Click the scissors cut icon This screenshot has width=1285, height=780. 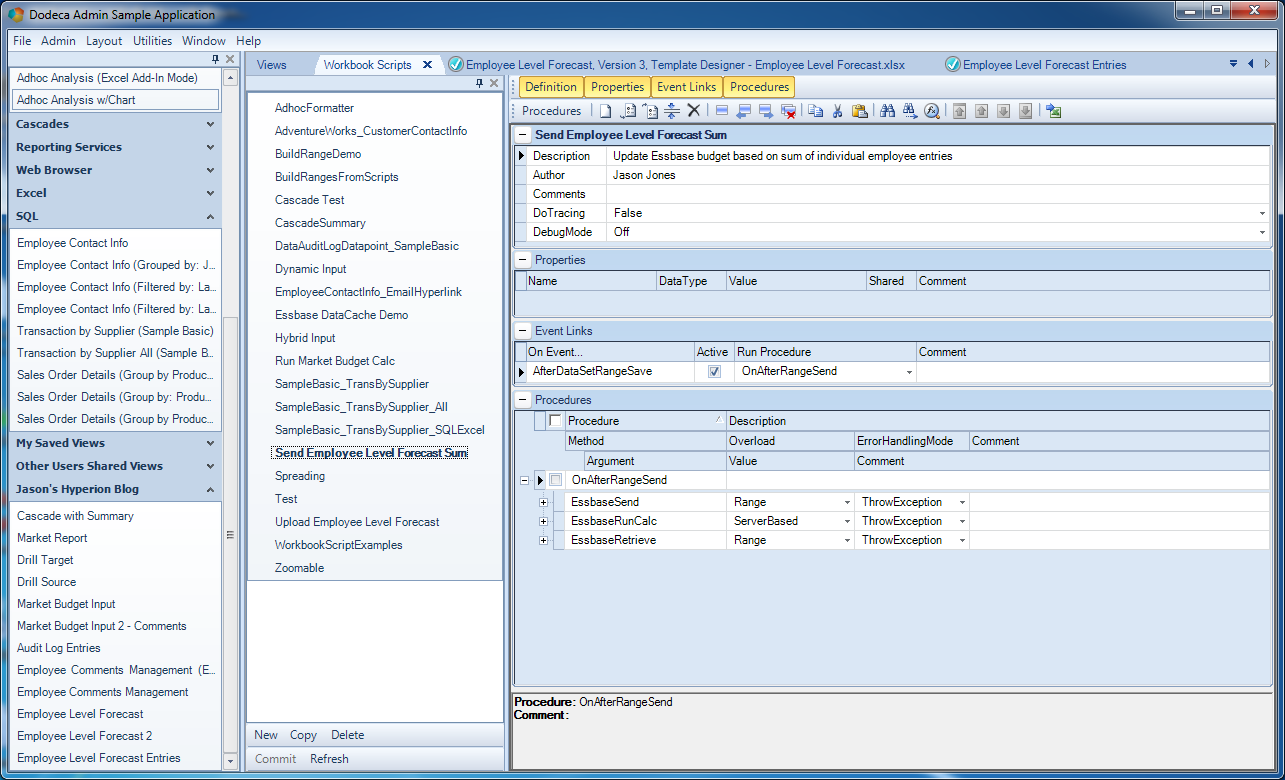(838, 111)
